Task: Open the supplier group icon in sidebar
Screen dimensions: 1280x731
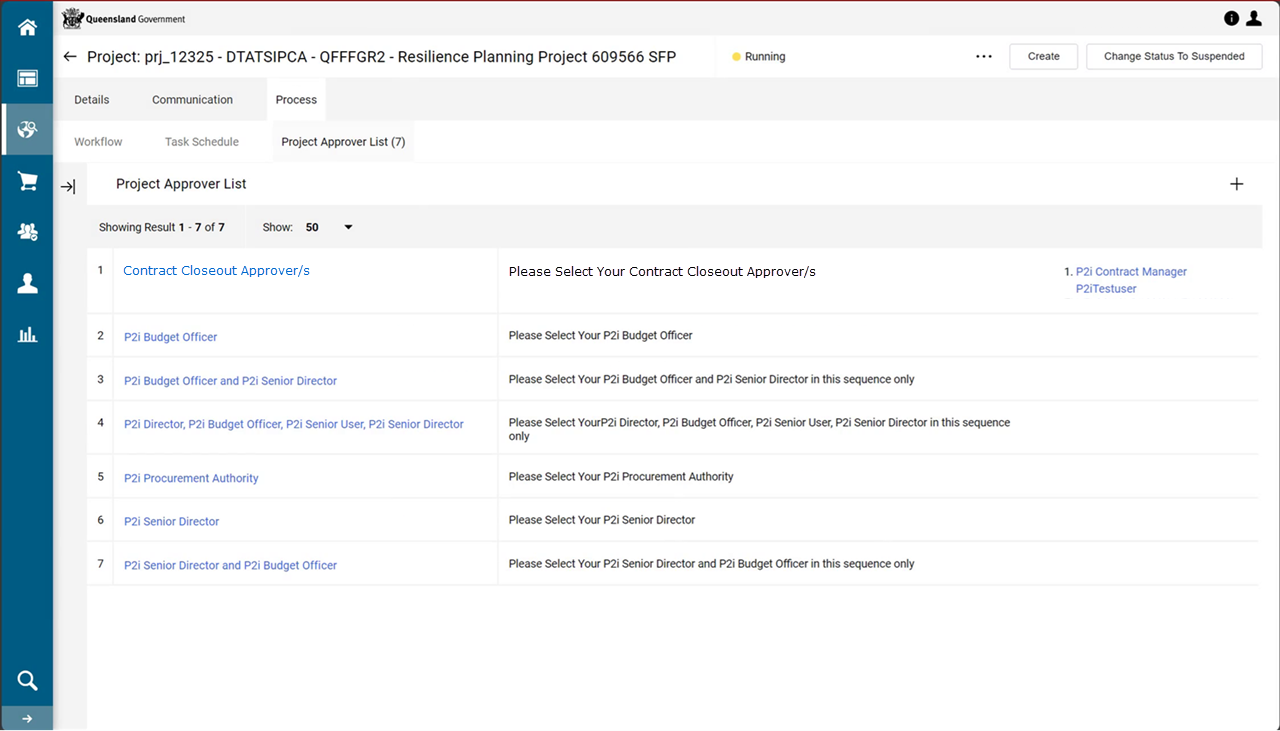Action: pos(27,232)
